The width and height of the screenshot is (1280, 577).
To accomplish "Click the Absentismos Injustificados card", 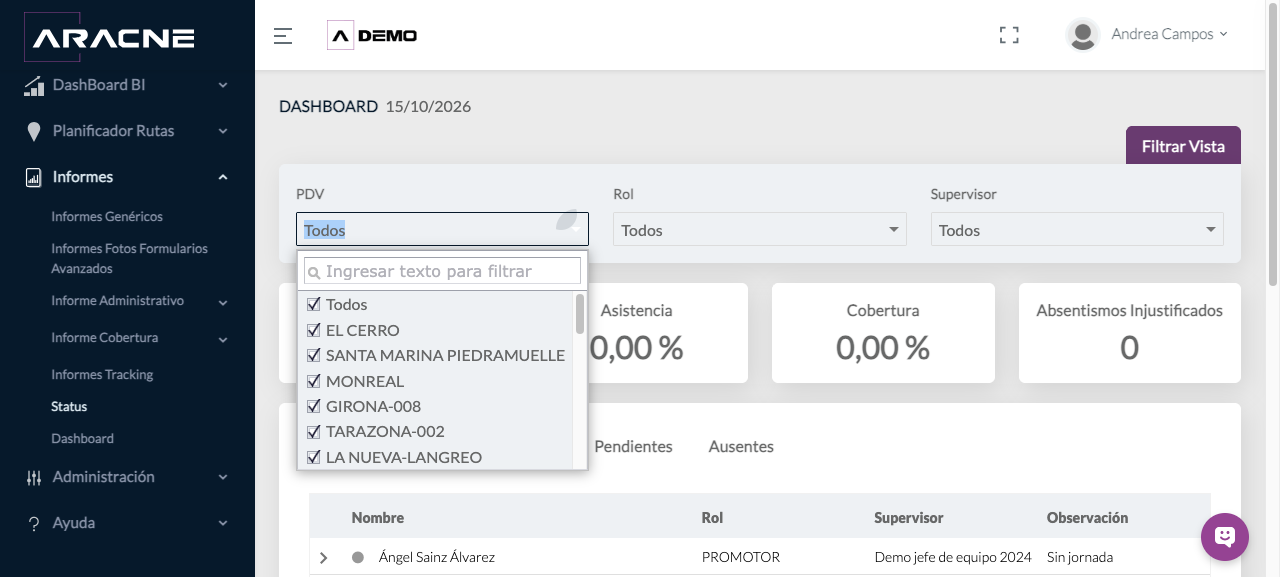I will (1130, 333).
